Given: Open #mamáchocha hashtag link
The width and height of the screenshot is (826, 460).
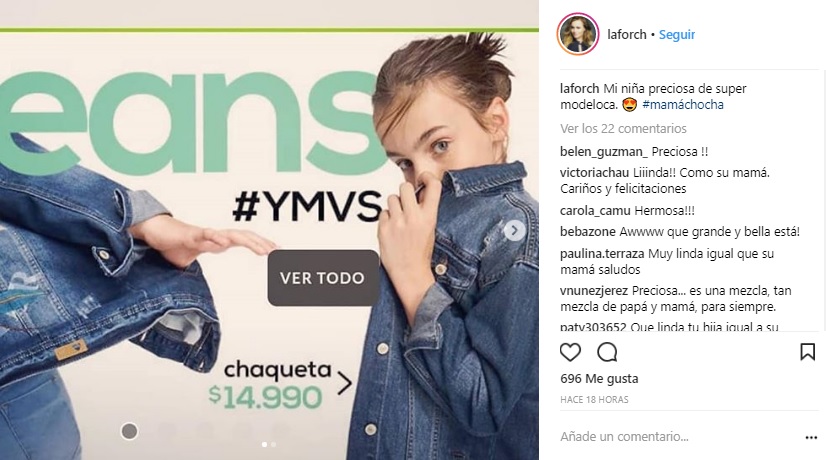Looking at the screenshot, I should click(x=683, y=105).
